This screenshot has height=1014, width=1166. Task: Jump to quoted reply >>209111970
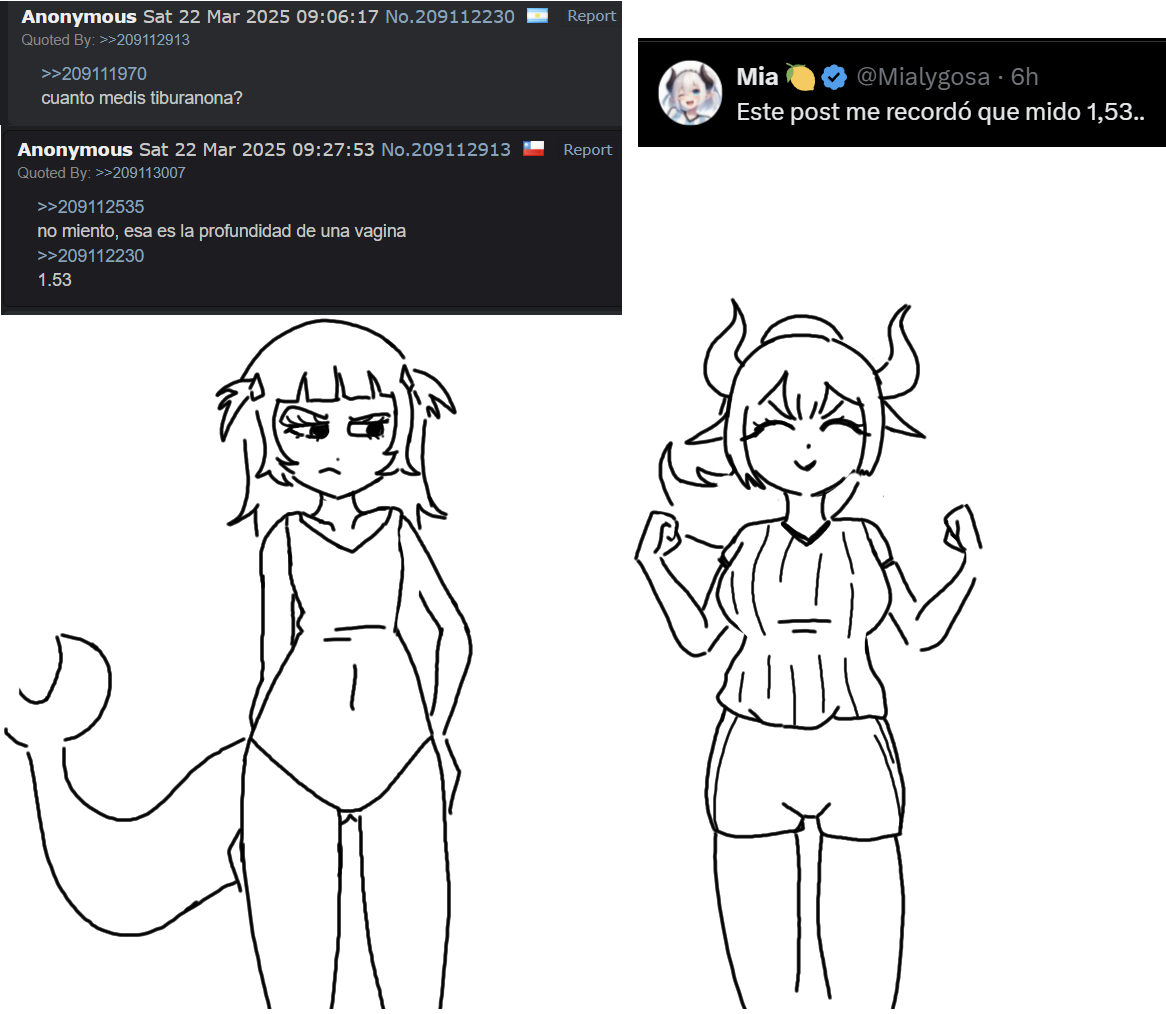click(94, 74)
